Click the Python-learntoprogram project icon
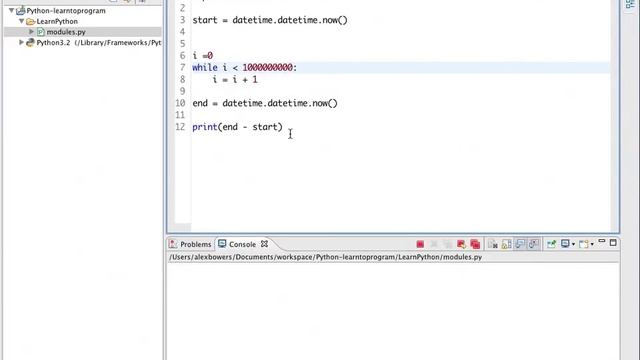 point(20,11)
